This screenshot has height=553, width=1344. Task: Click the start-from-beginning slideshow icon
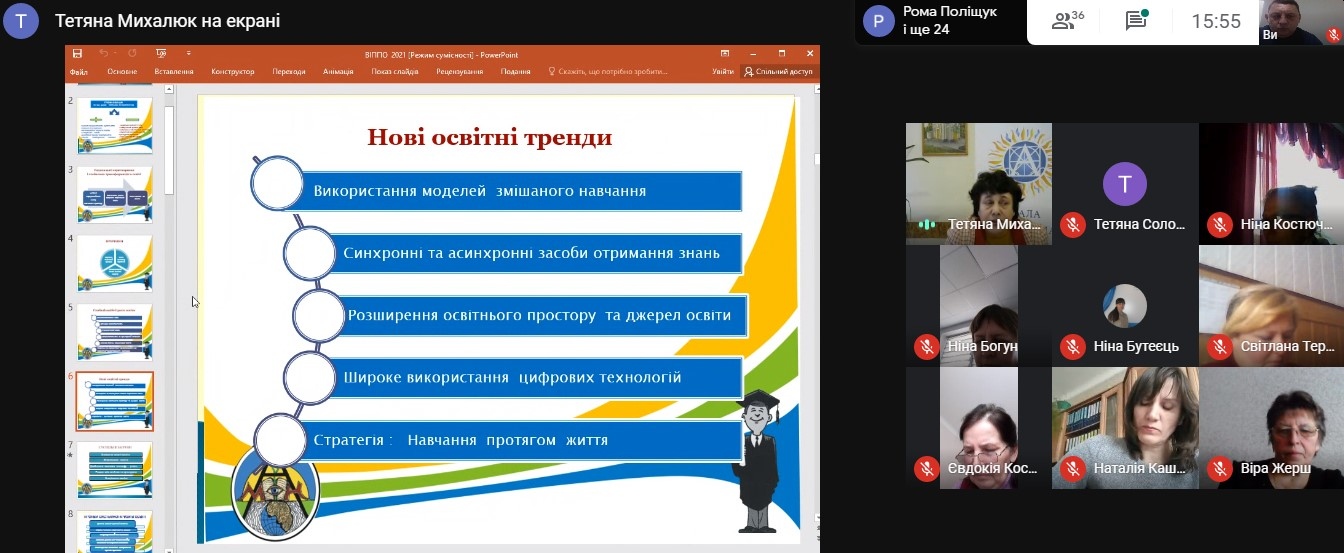point(160,54)
